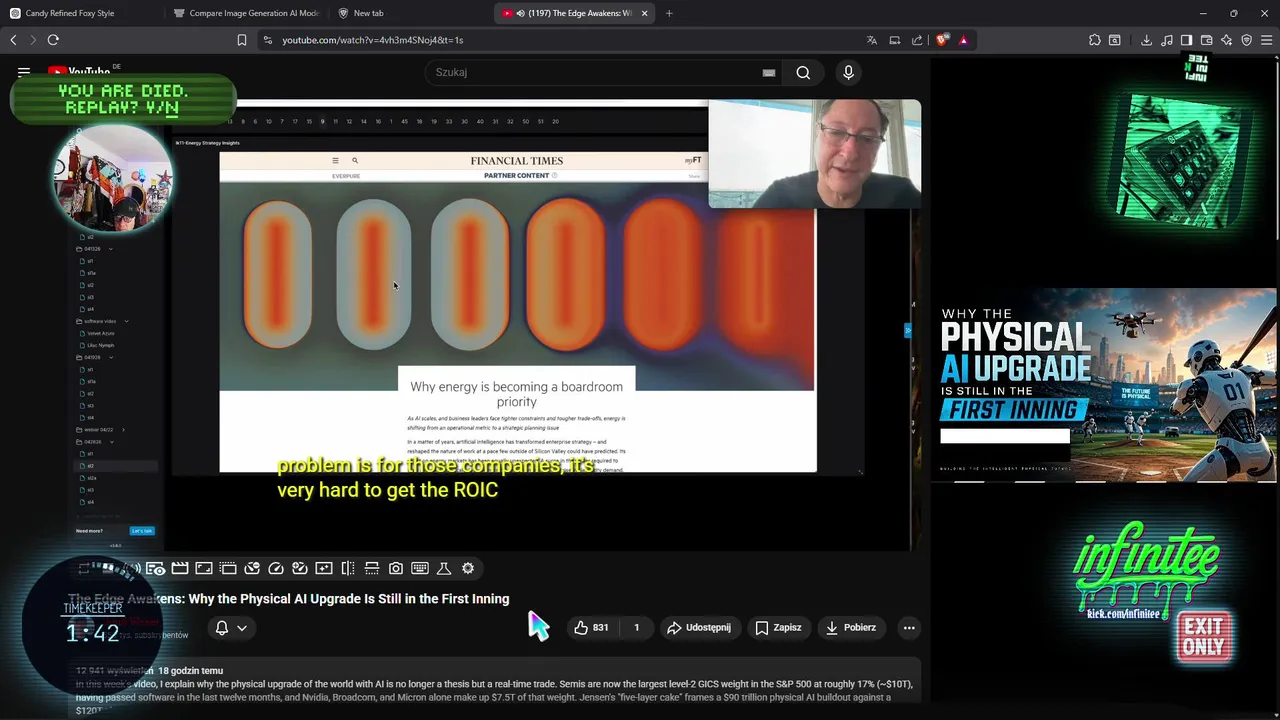The image size is (1280, 720).
Task: Click the clapperboard cinema mode icon
Action: [x=180, y=568]
